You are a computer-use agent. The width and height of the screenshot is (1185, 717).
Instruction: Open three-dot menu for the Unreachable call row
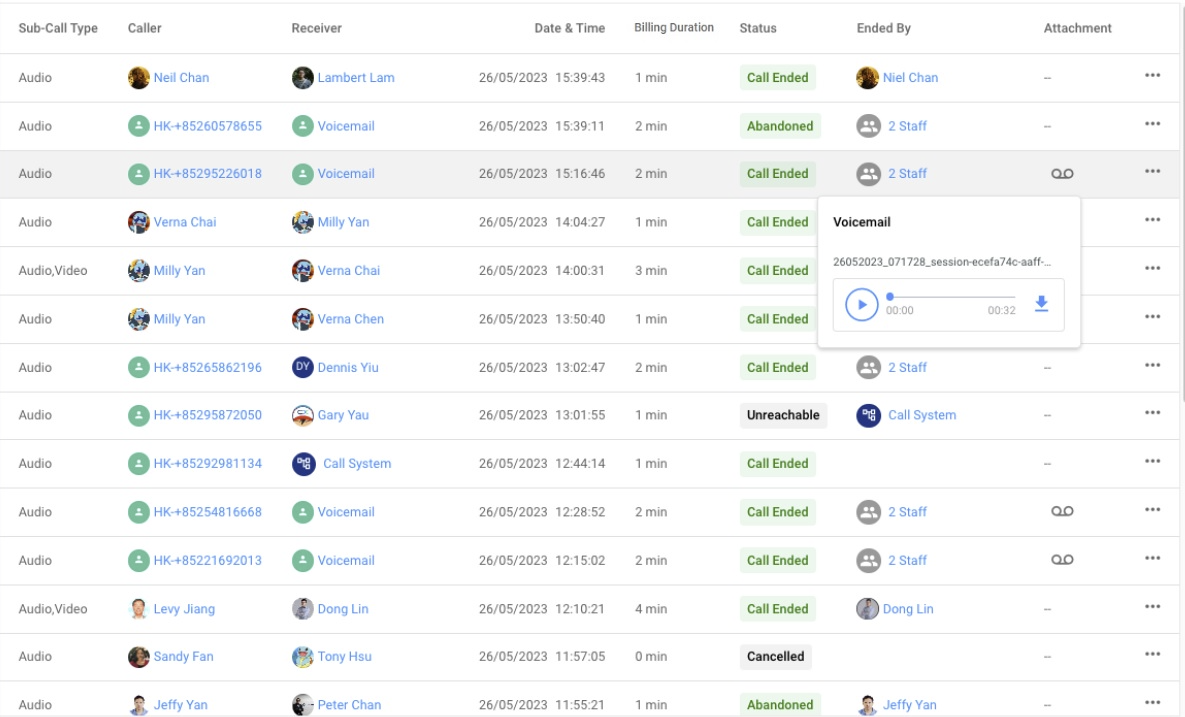point(1152,413)
